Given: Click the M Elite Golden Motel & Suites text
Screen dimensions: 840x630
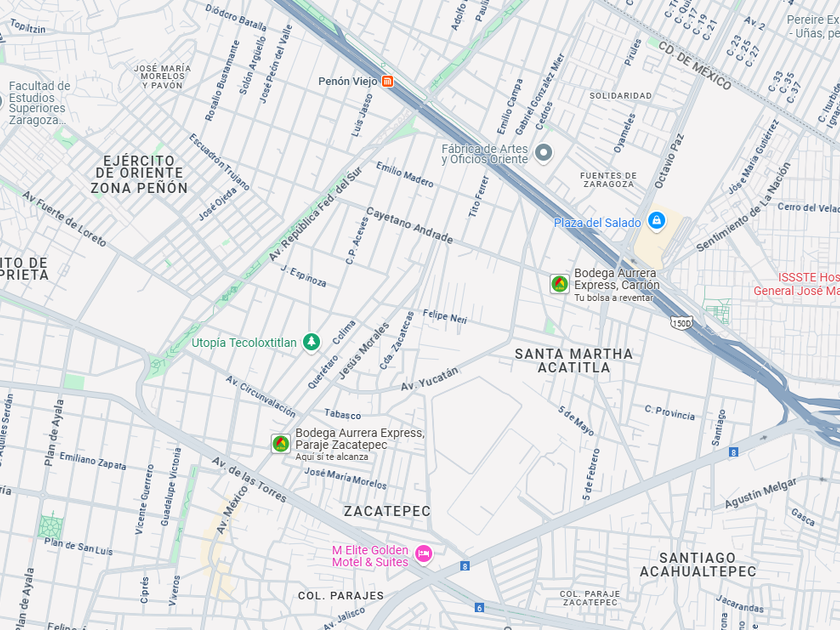Looking at the screenshot, I should tap(370, 556).
